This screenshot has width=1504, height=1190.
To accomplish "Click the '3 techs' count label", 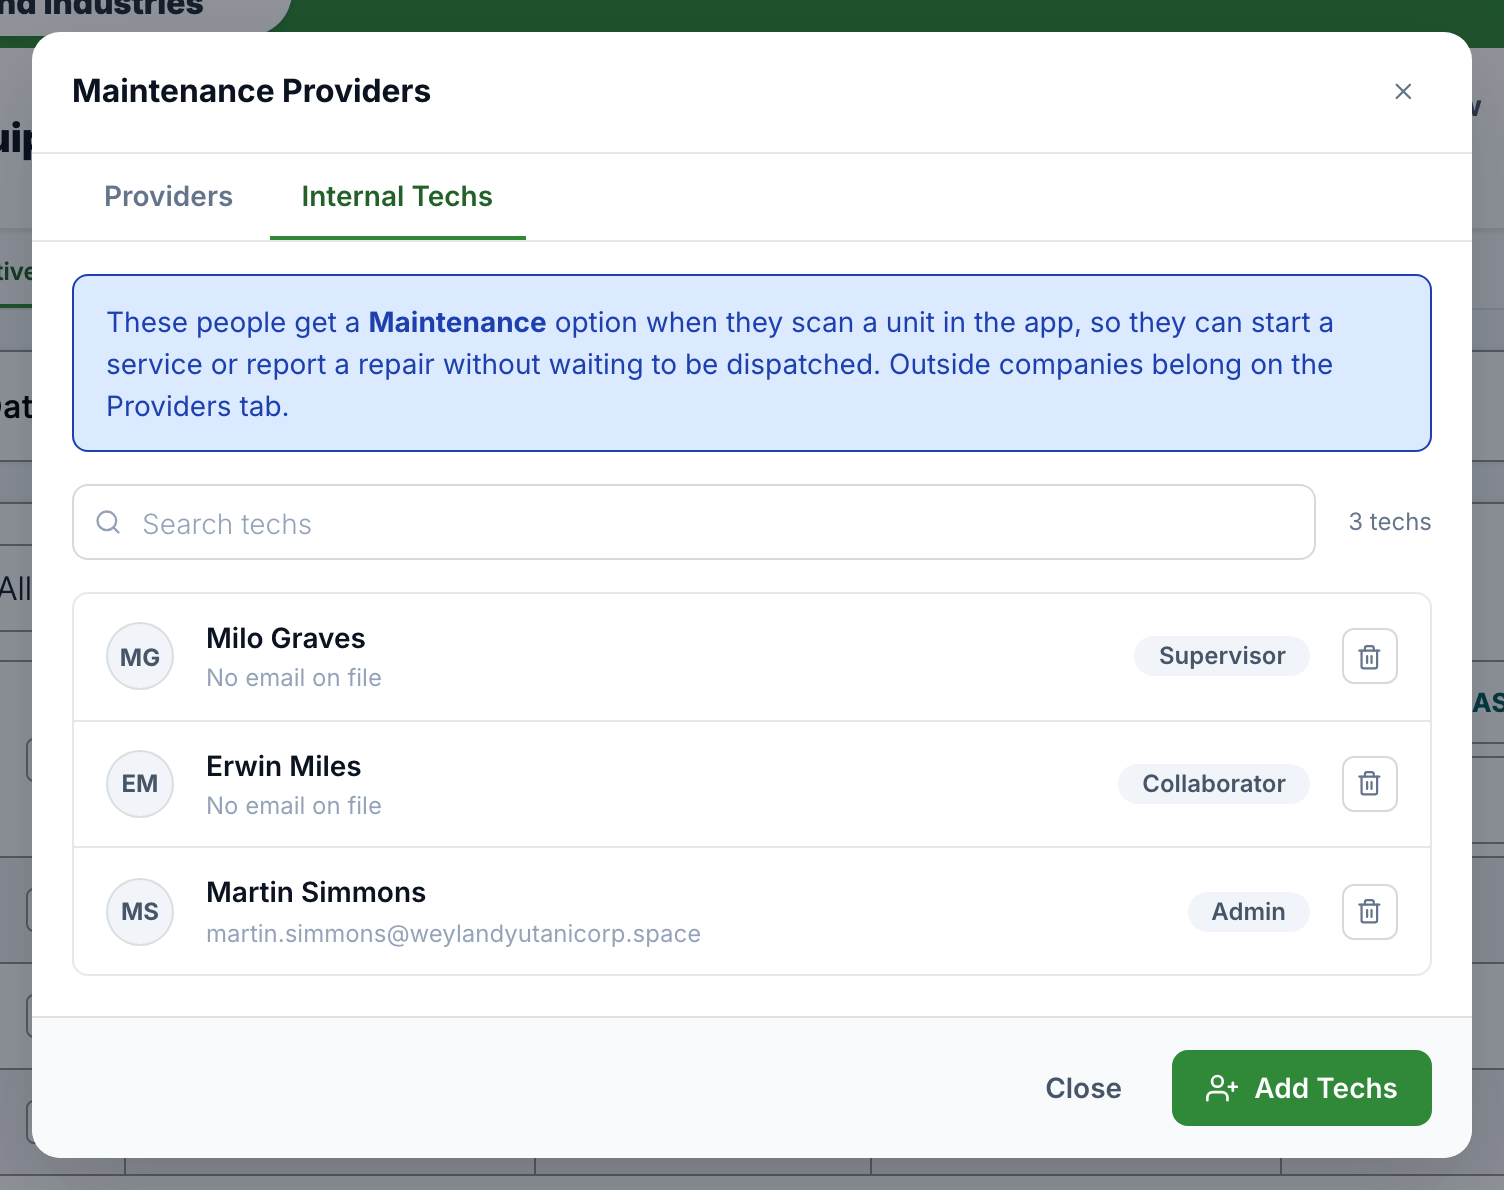I will tap(1389, 522).
